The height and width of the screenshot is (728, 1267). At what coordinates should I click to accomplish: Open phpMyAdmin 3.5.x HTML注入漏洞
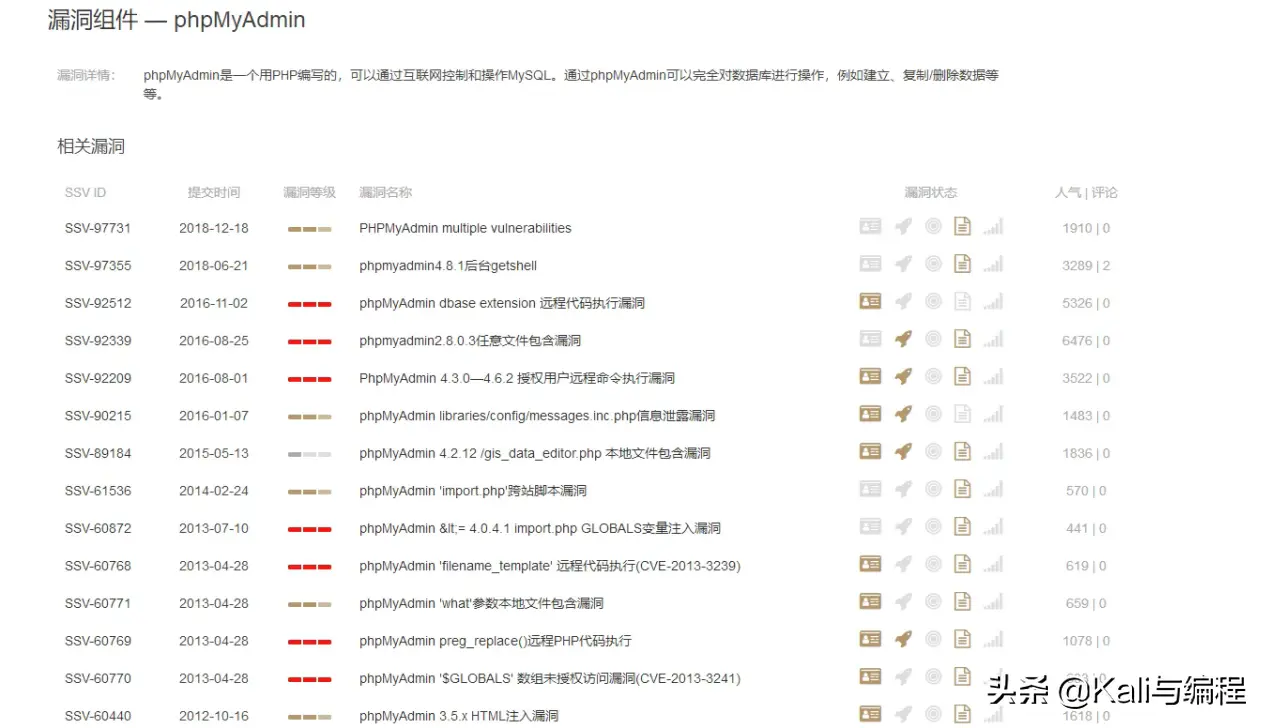pyautogui.click(x=458, y=716)
